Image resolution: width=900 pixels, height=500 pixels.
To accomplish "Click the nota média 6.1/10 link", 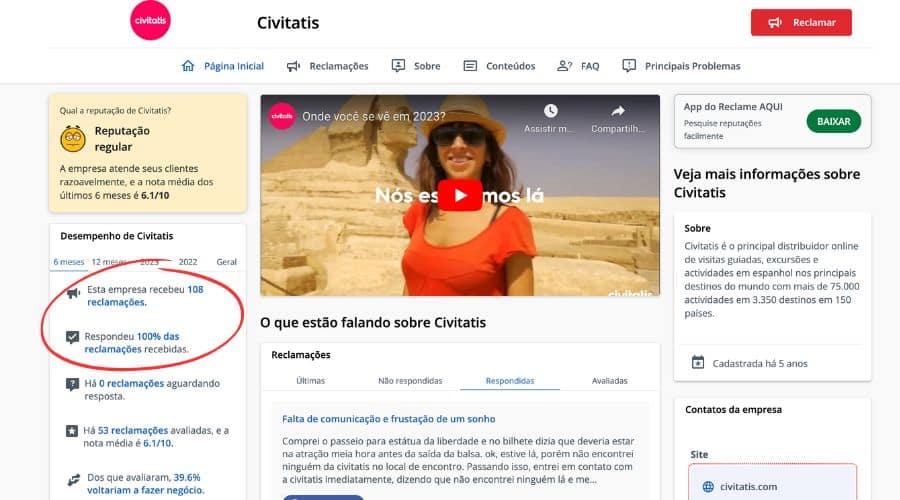I will click(158, 443).
